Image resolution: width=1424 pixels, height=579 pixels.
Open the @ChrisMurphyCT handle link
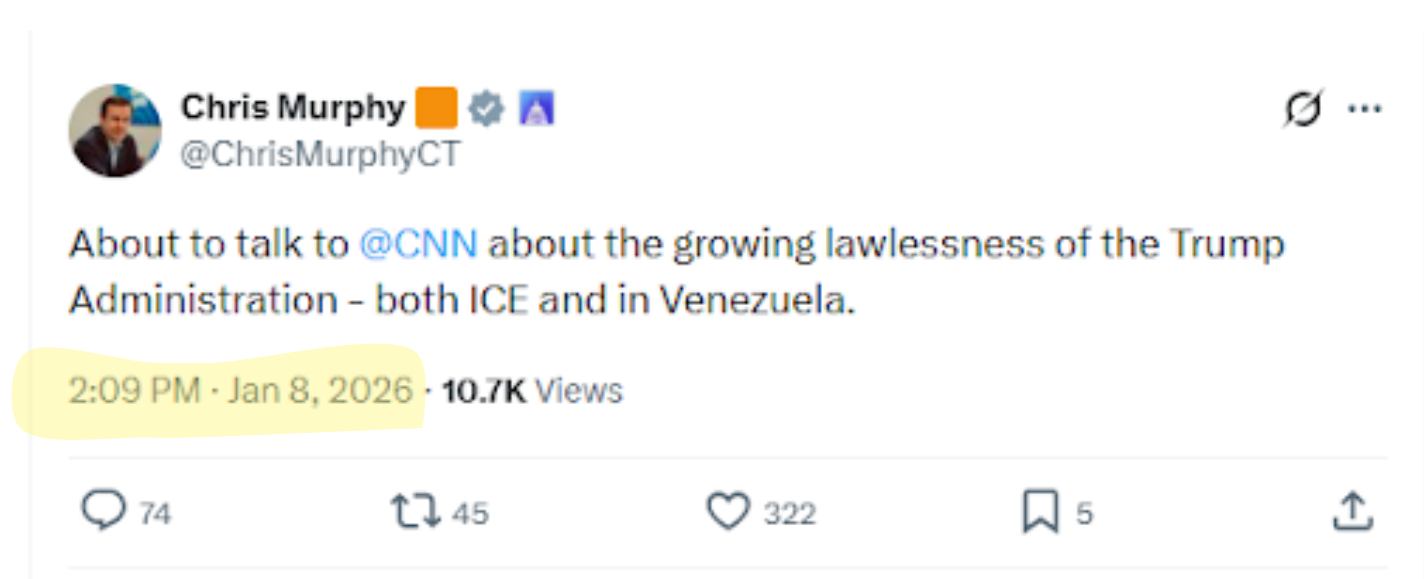click(x=320, y=155)
